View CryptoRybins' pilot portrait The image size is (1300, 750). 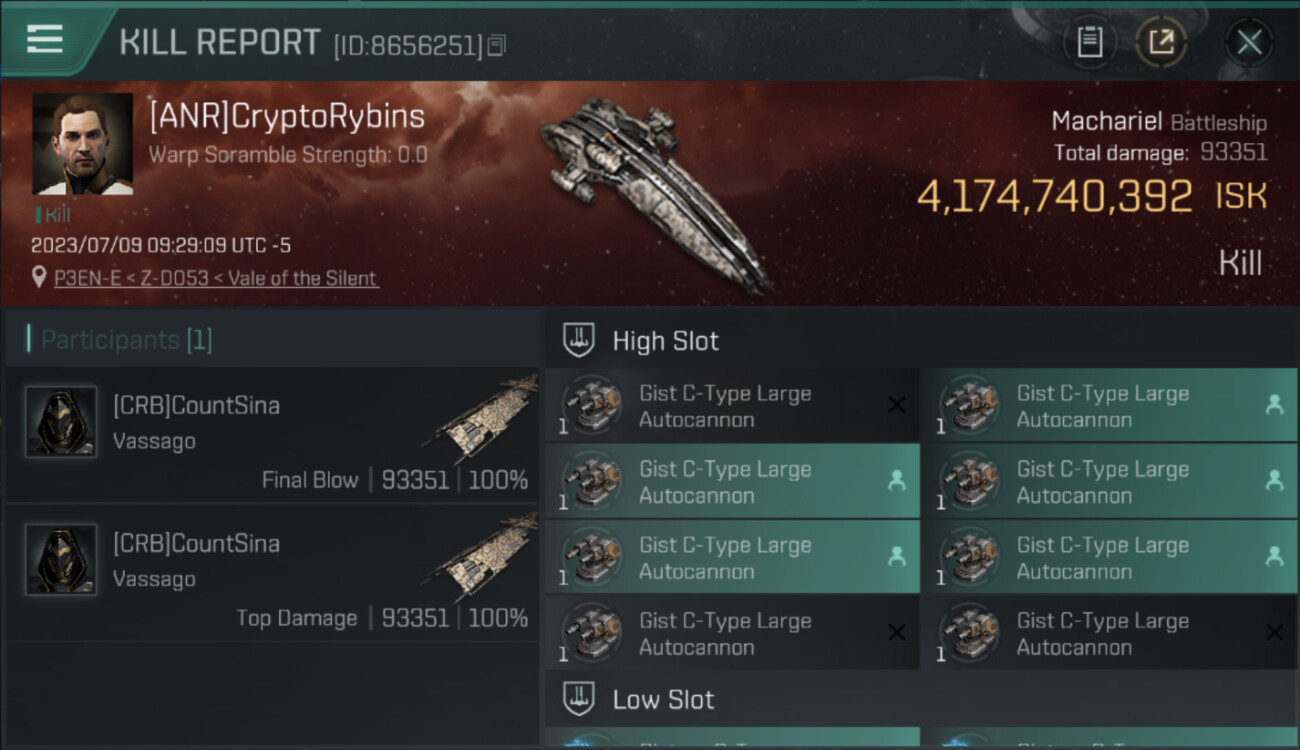83,144
